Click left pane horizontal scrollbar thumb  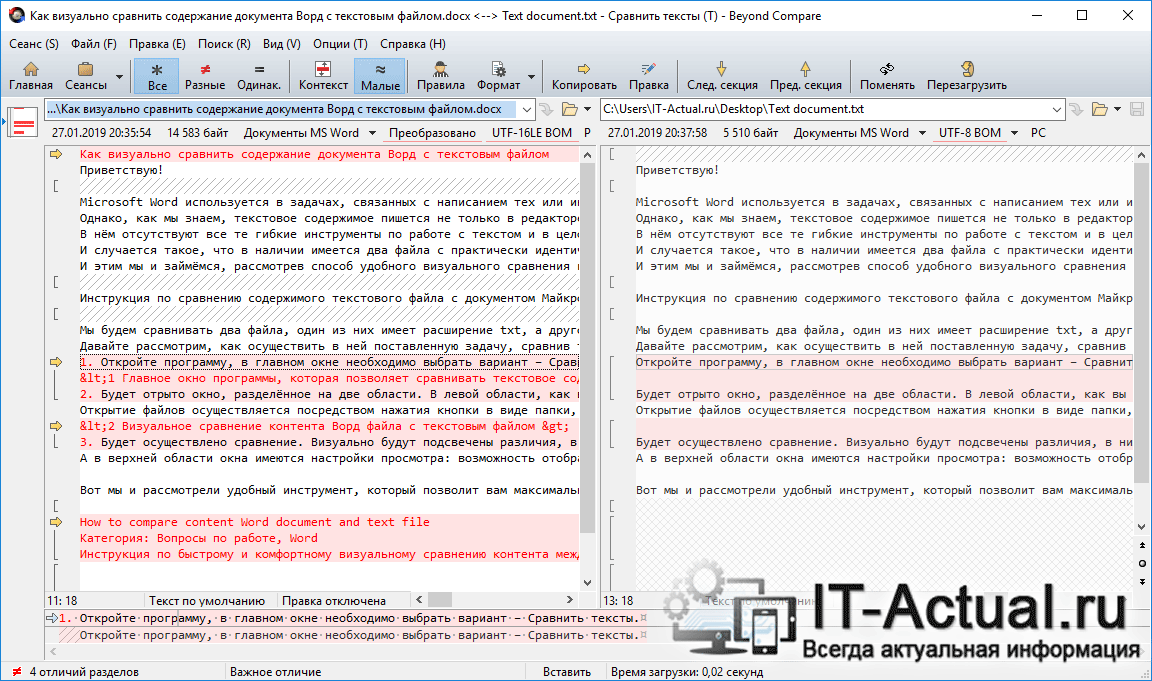click(x=439, y=600)
